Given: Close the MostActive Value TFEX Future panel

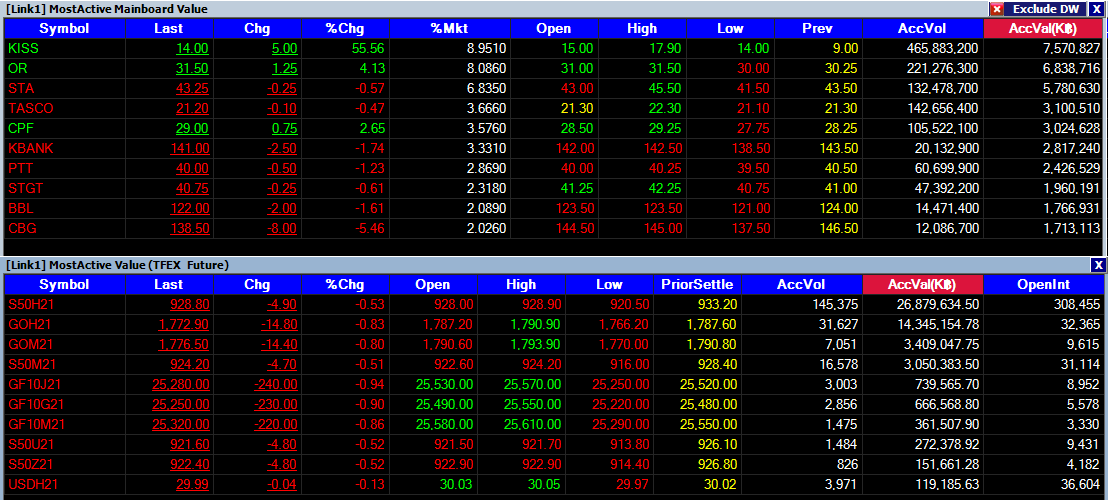Looking at the screenshot, I should point(1097,265).
